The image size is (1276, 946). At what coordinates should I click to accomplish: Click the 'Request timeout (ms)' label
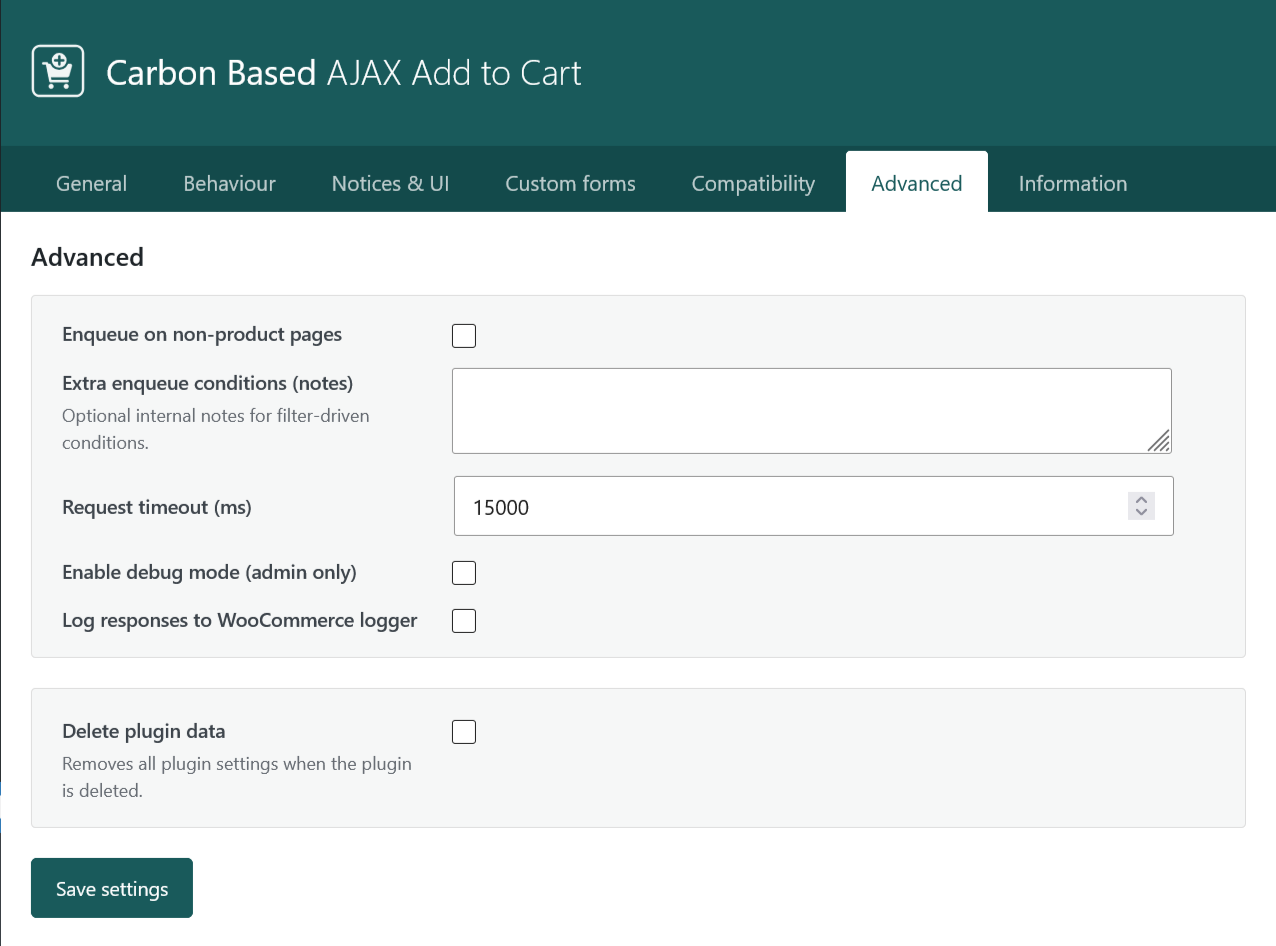coord(157,507)
